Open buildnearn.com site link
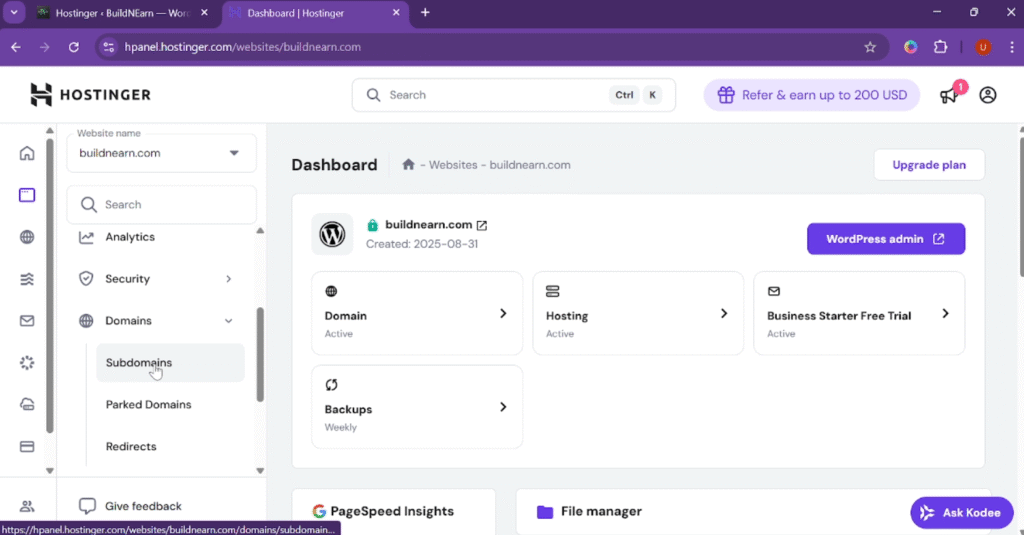 [x=428, y=225]
